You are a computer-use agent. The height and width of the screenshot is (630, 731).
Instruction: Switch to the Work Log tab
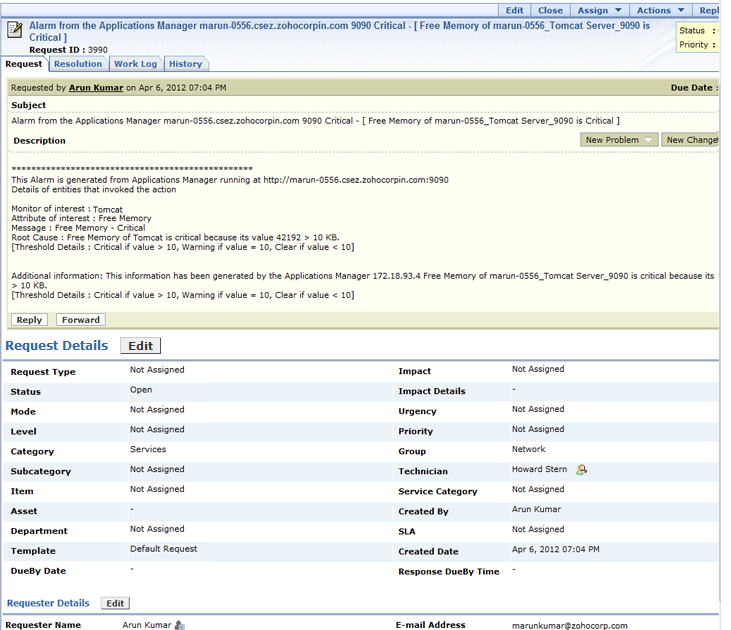136,64
